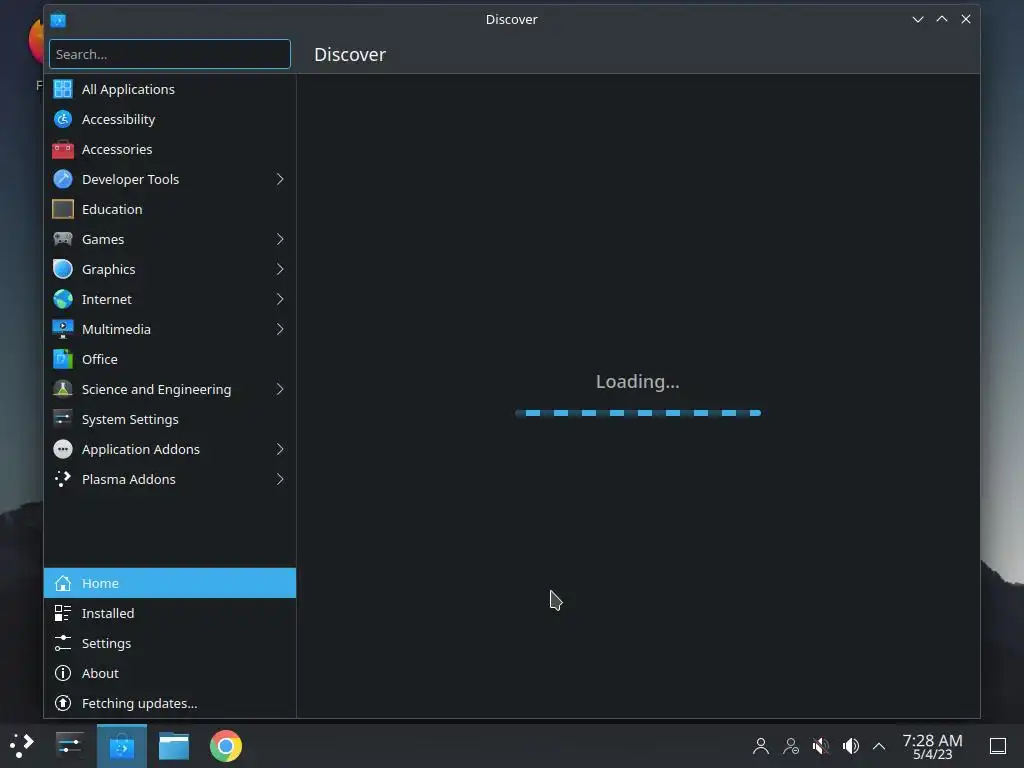Click the Discover page header title
This screenshot has width=1024, height=768.
pyautogui.click(x=350, y=54)
